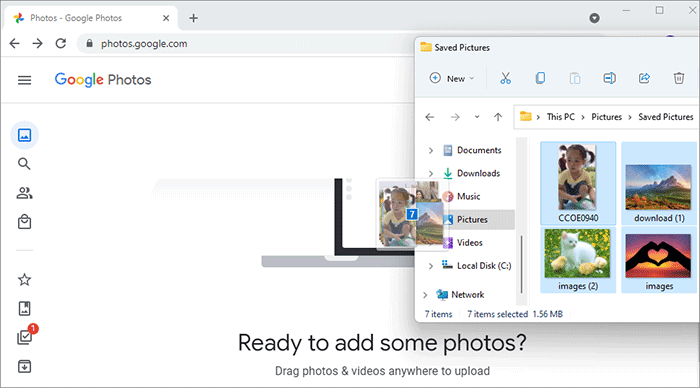Screen dimensions: 700x388
Task: Open Favorites star icon in sidebar
Action: [x=25, y=280]
